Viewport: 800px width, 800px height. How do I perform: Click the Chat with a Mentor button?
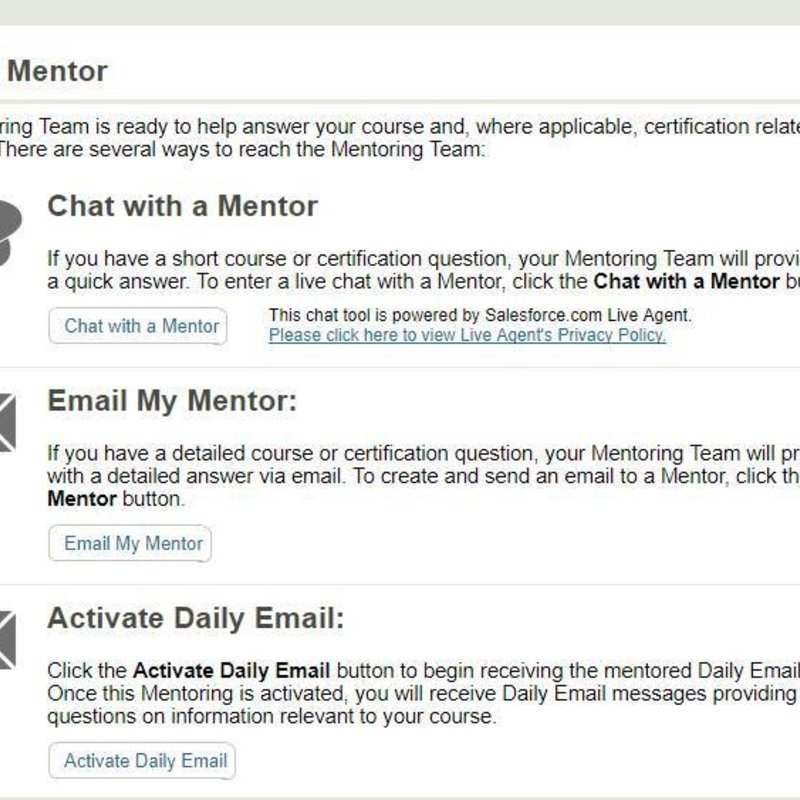click(x=138, y=326)
